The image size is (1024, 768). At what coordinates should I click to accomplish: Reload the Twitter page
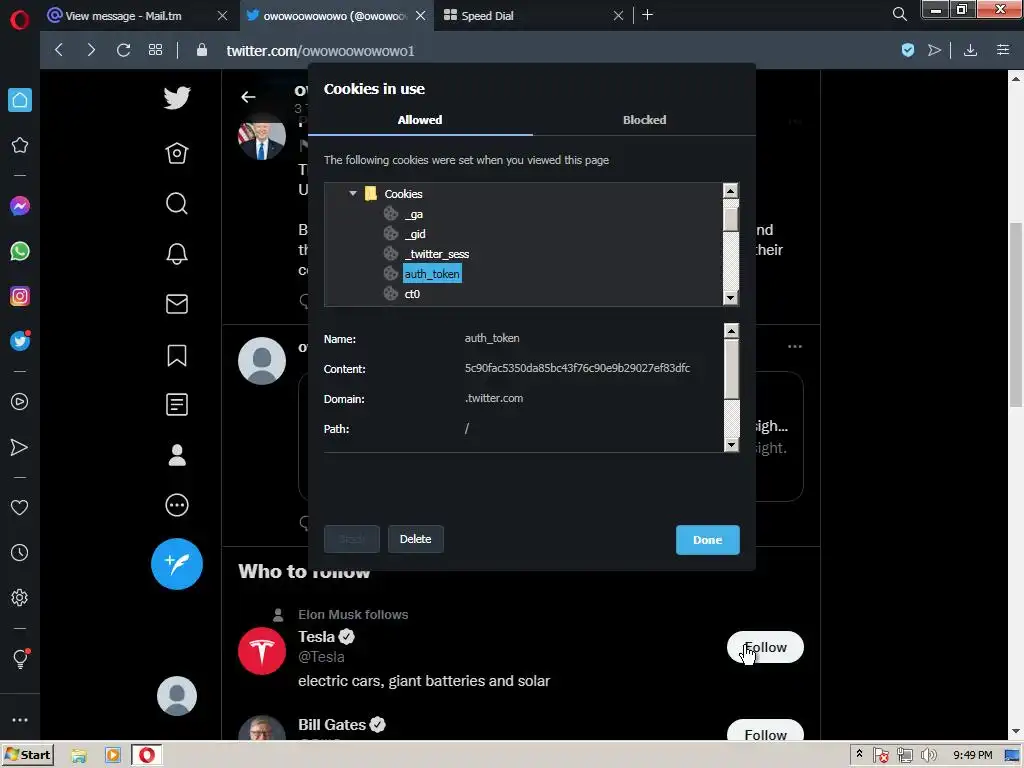(x=123, y=50)
